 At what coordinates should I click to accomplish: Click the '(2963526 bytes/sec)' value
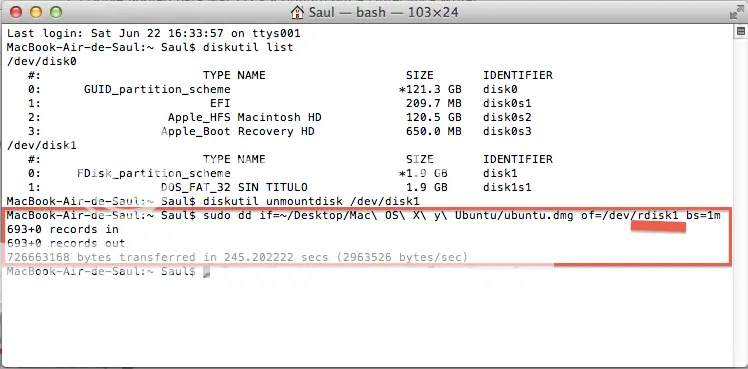point(402,257)
